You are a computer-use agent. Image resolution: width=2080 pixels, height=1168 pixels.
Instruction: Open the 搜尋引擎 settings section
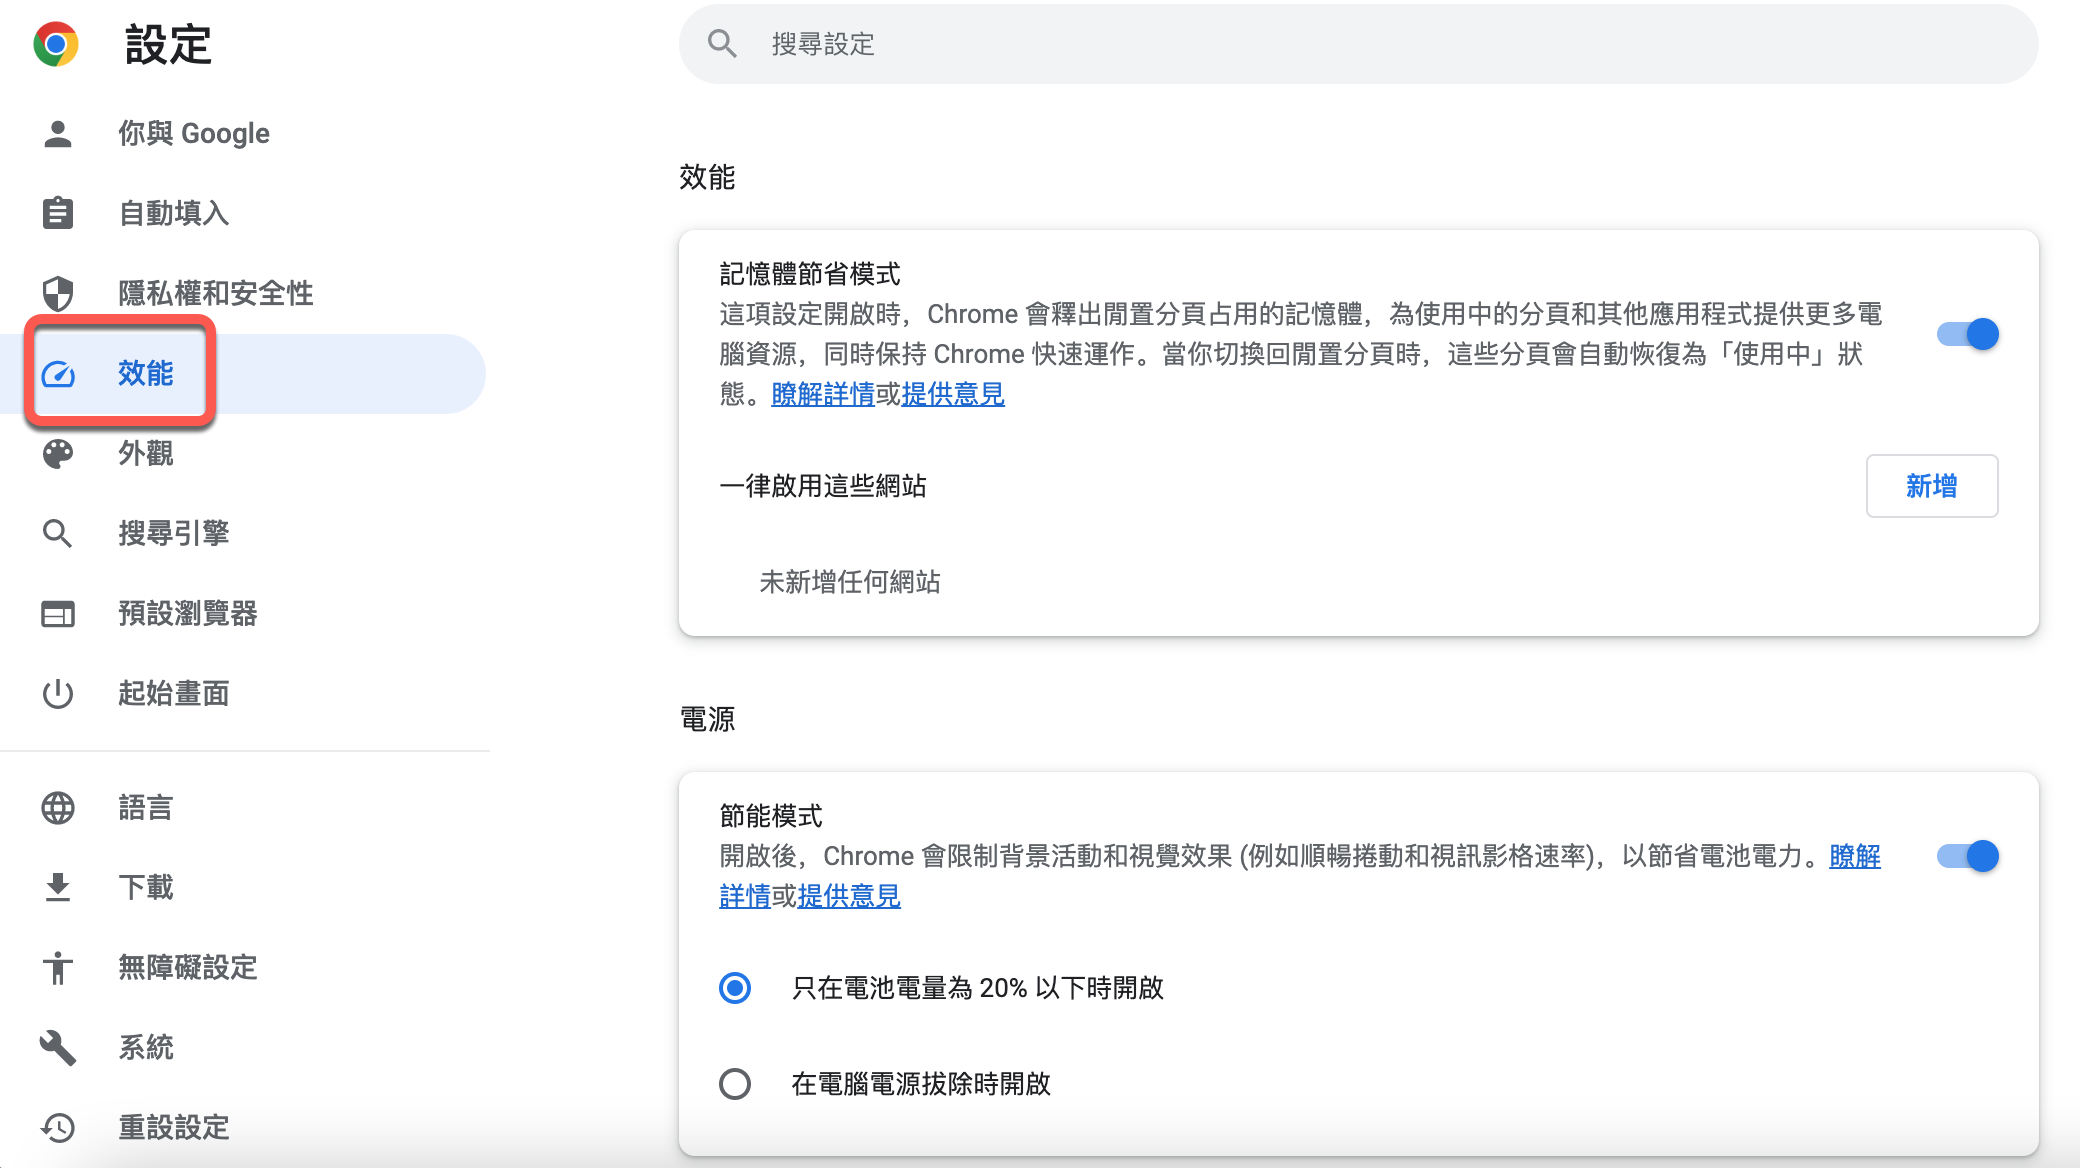173,533
